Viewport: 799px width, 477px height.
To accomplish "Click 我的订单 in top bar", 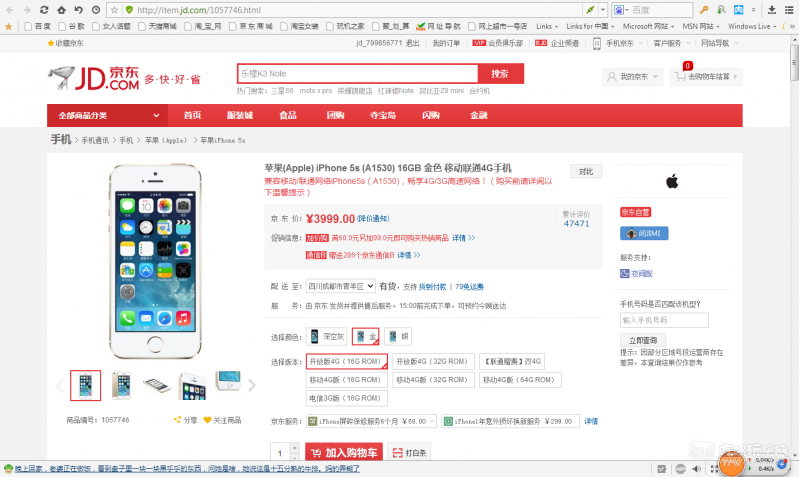I will pos(446,43).
